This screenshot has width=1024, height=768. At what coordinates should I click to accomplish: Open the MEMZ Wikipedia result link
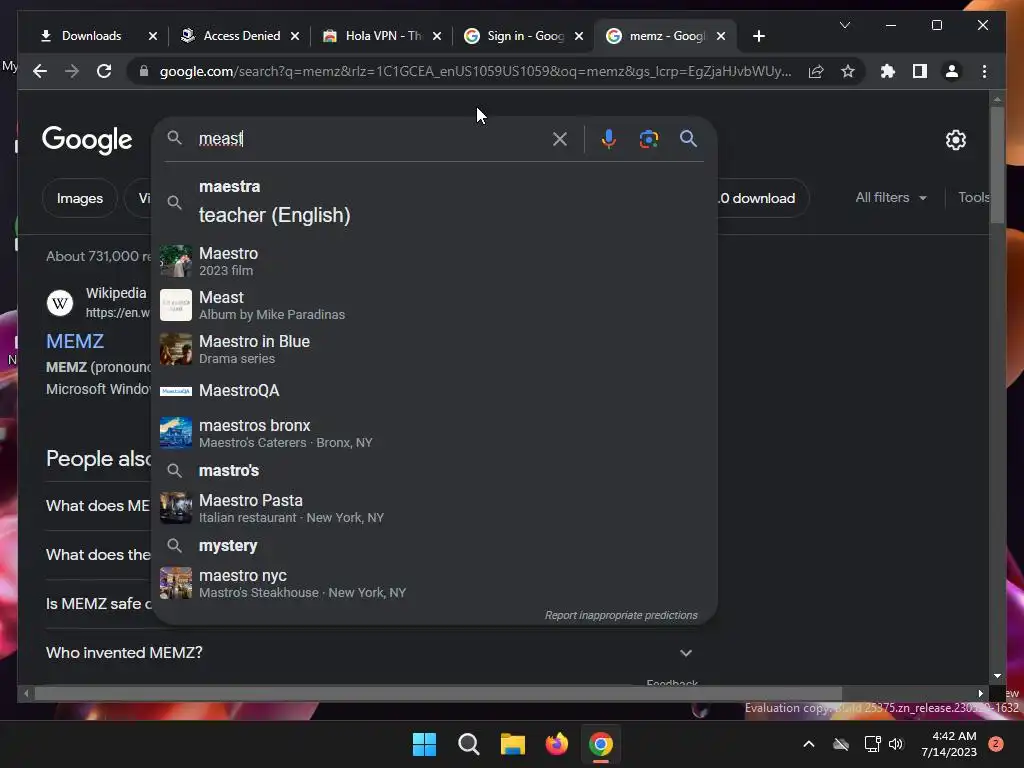74,341
